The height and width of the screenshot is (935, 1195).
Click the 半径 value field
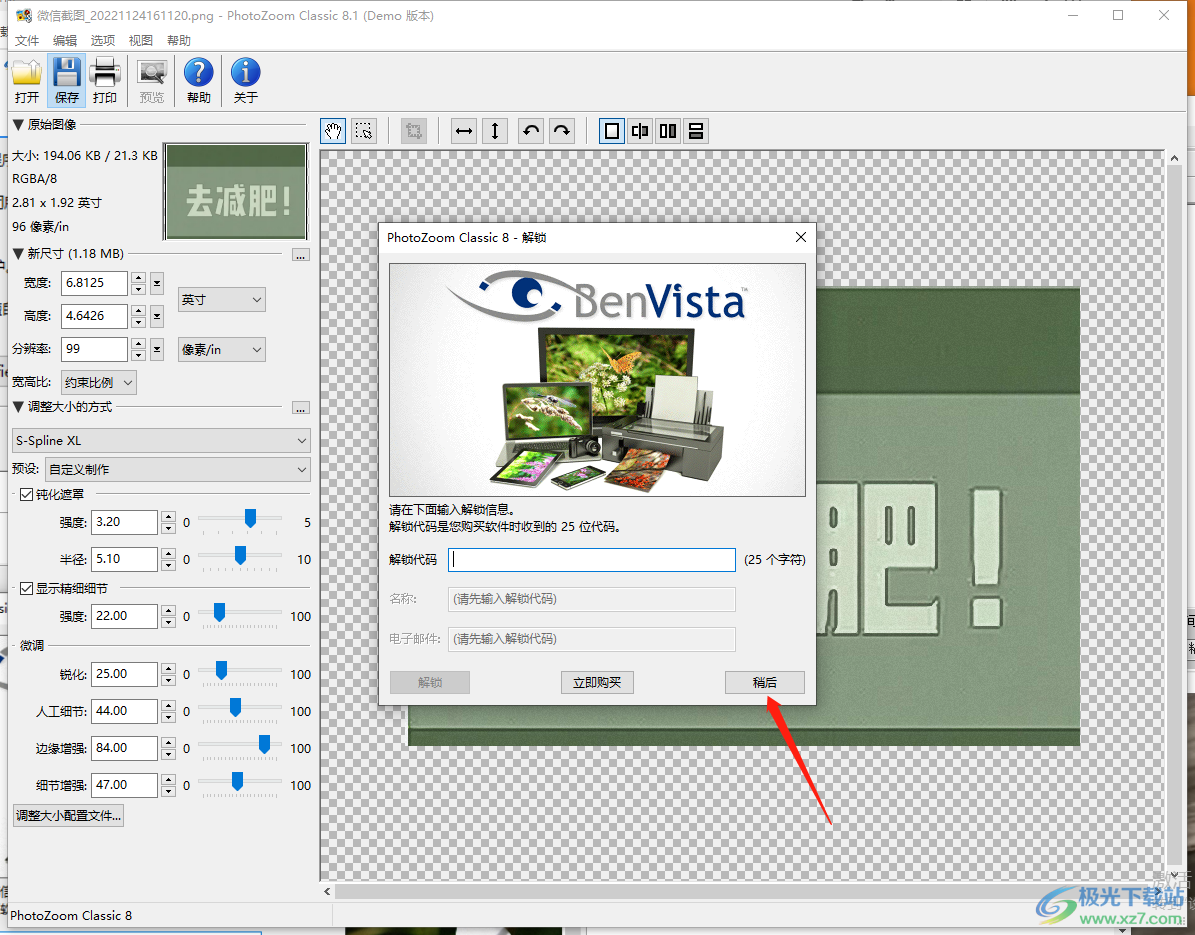point(124,559)
